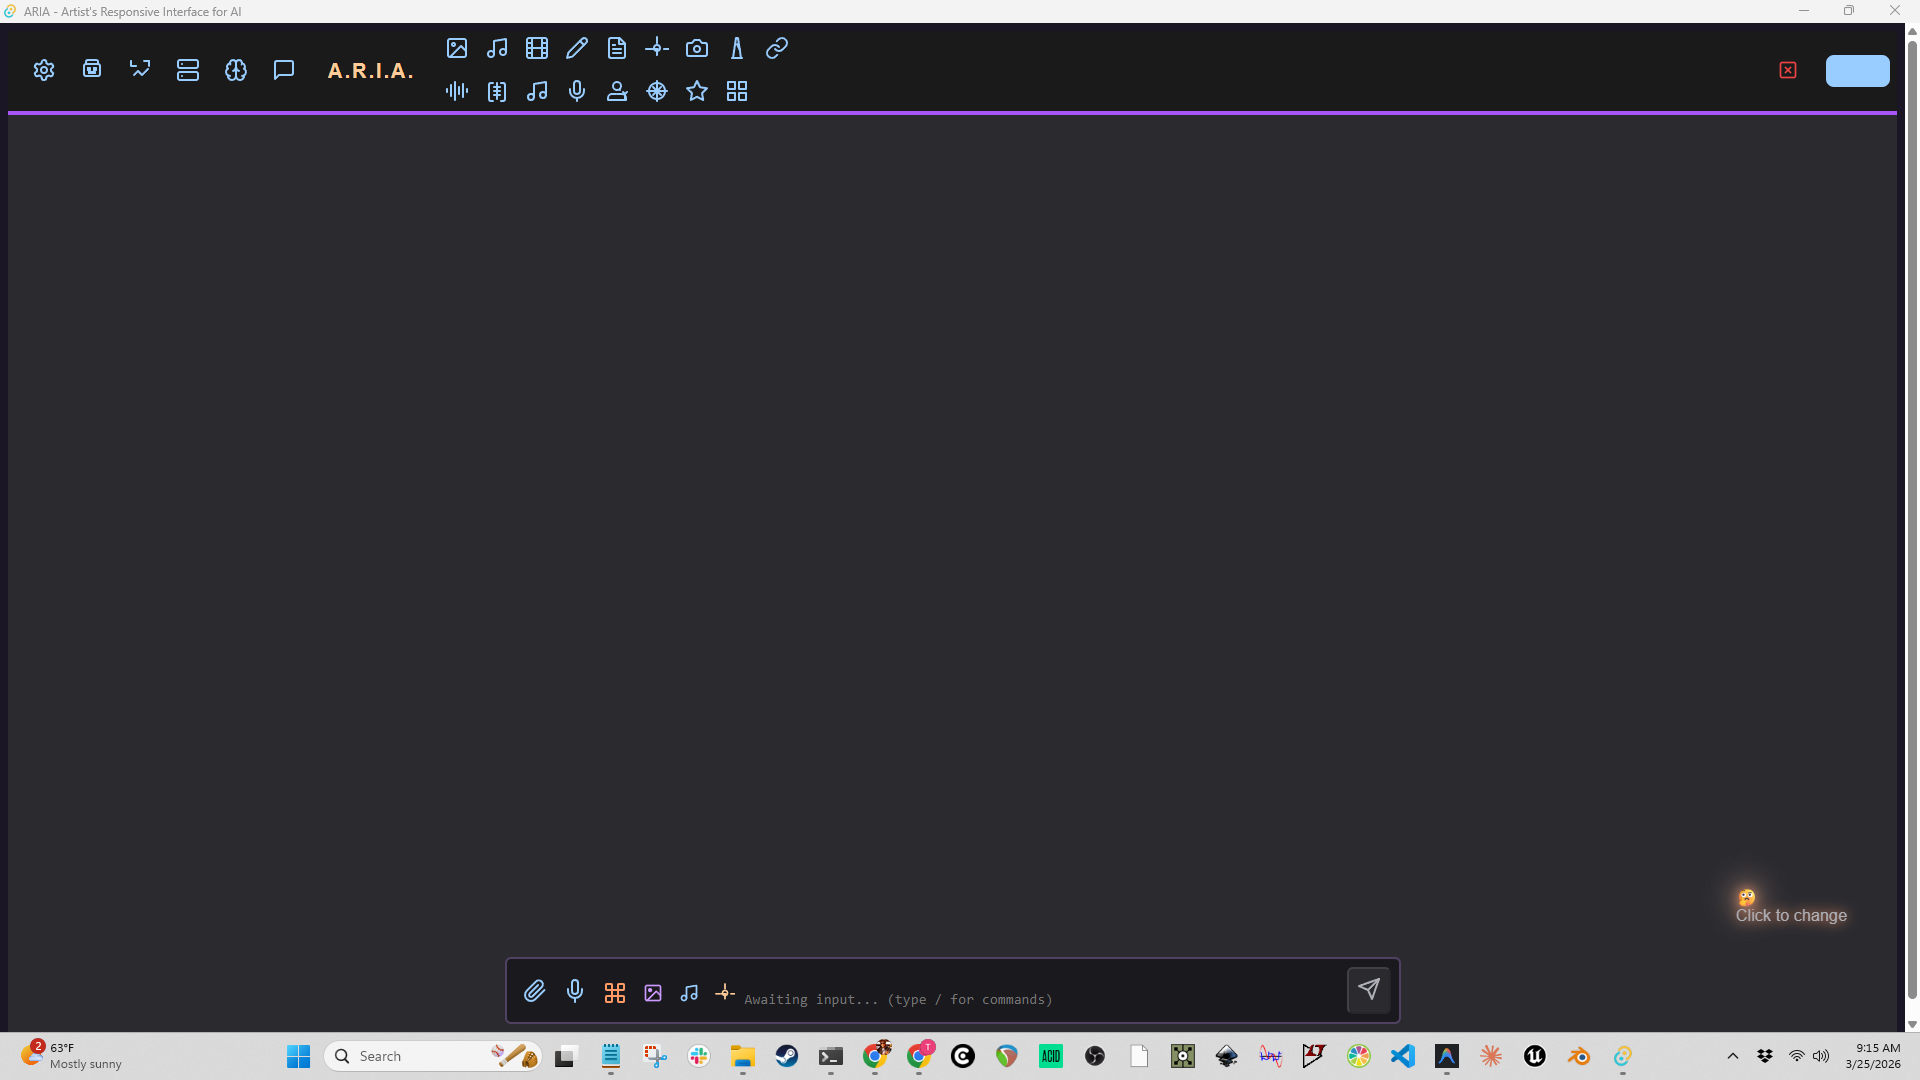Show hidden icons in system tray
Image resolution: width=1920 pixels, height=1080 pixels.
click(1733, 1056)
